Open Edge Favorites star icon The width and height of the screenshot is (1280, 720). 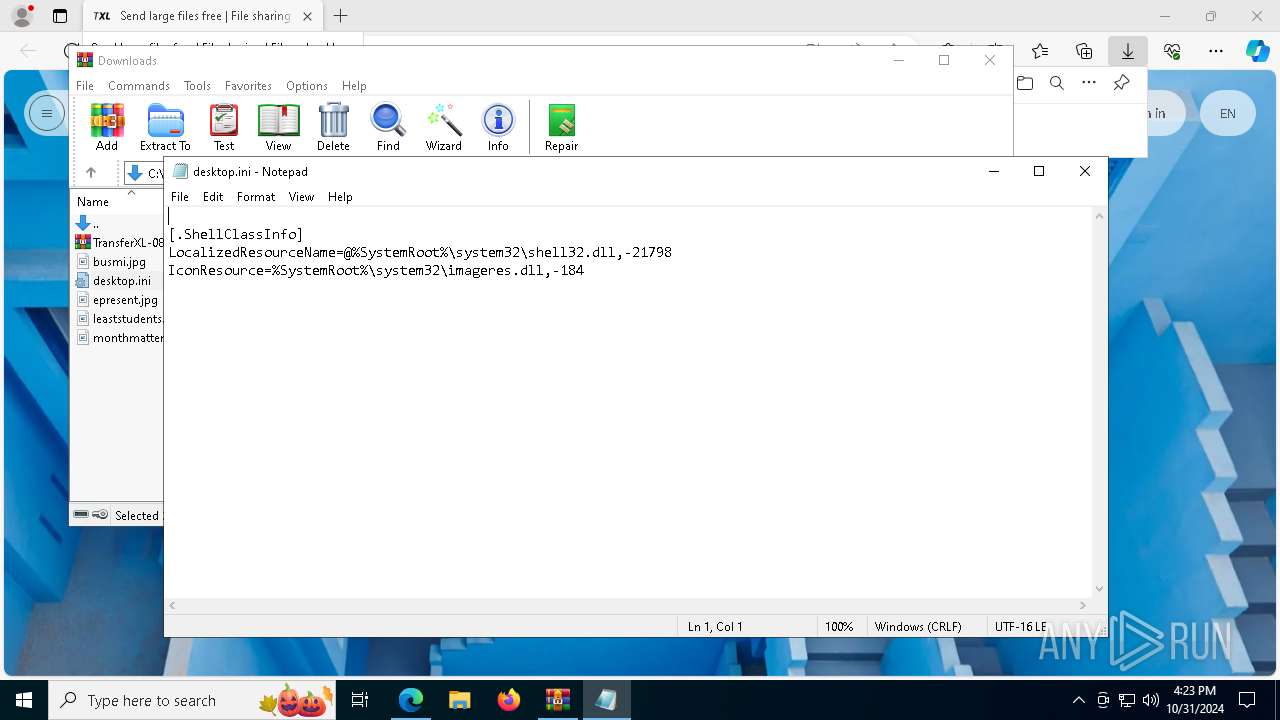(x=1040, y=51)
